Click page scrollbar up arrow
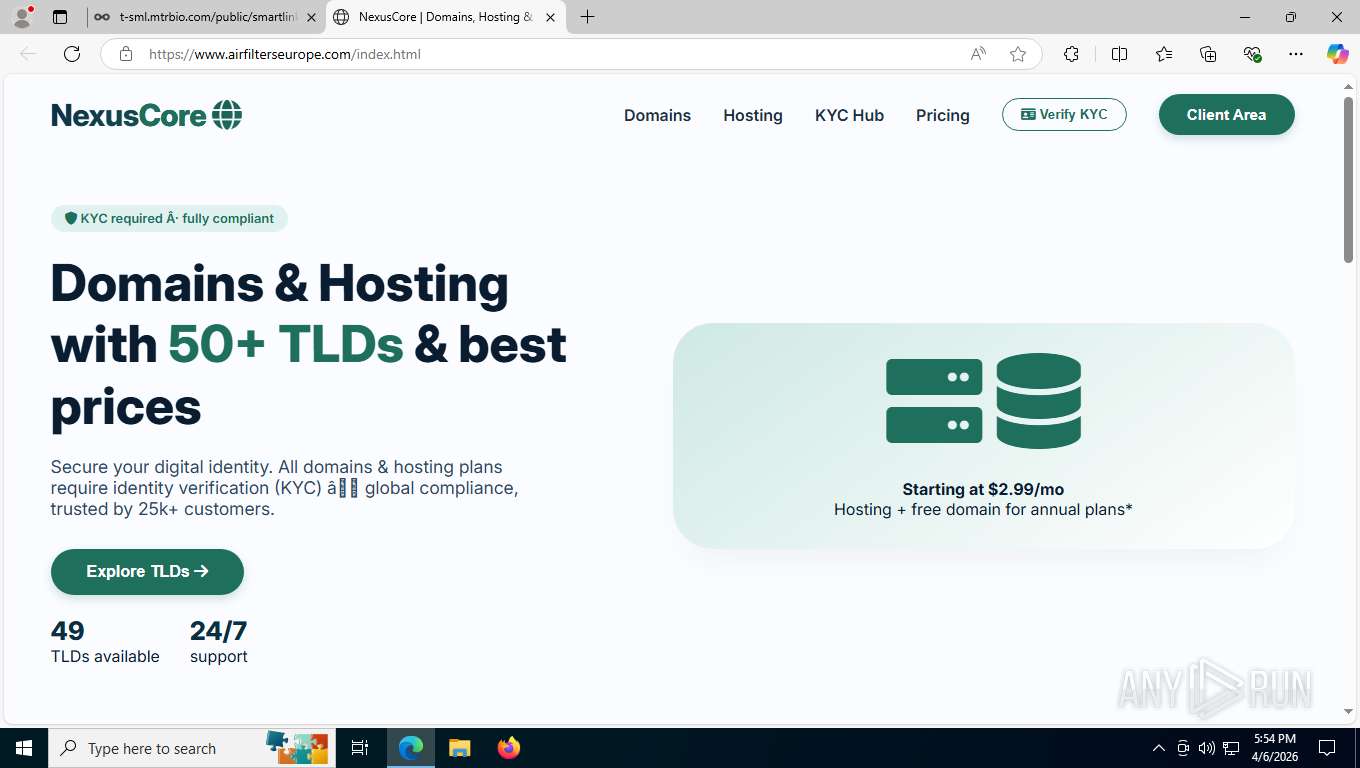Screen dimensions: 1360x768 click(x=1349, y=86)
